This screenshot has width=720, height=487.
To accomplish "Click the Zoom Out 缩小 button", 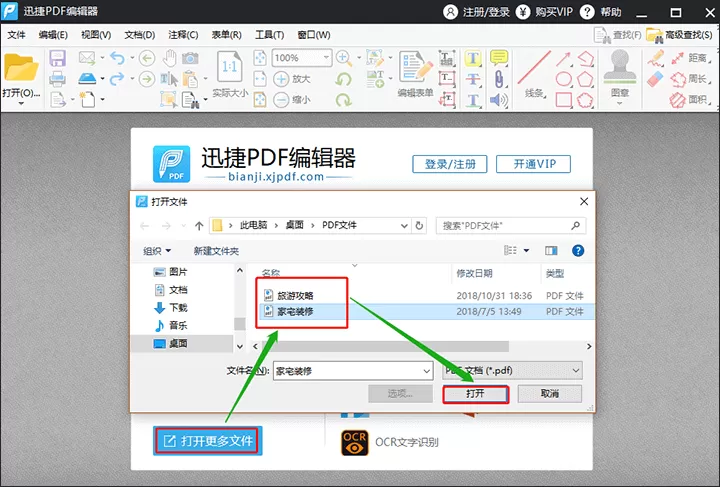I will click(292, 100).
